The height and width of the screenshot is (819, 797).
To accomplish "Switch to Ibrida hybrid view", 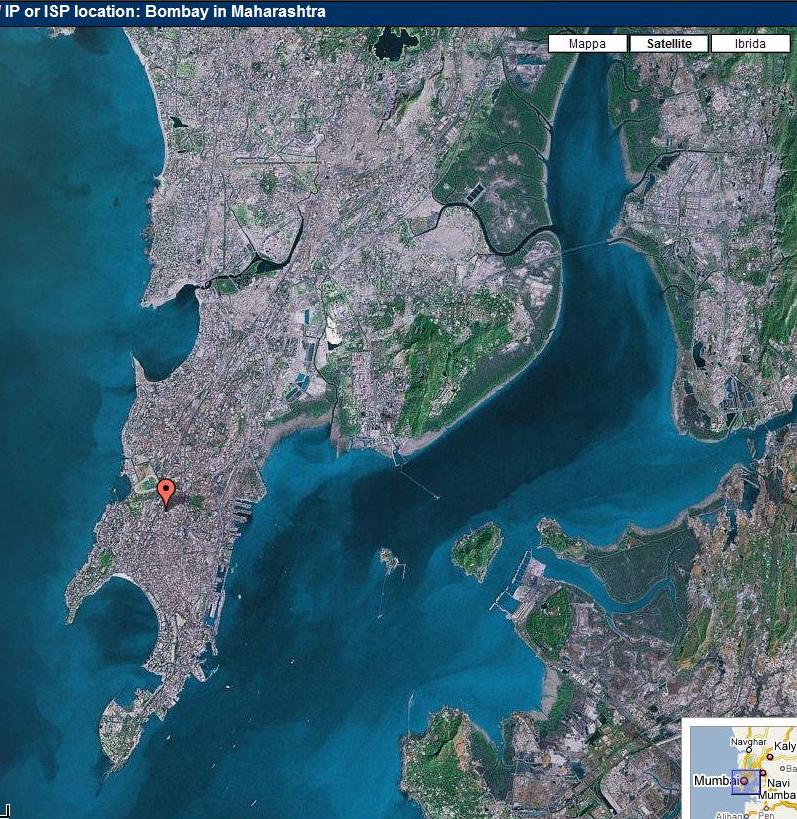I will pos(749,44).
